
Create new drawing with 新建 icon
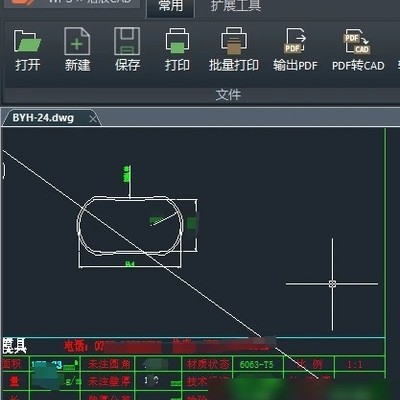point(77,50)
